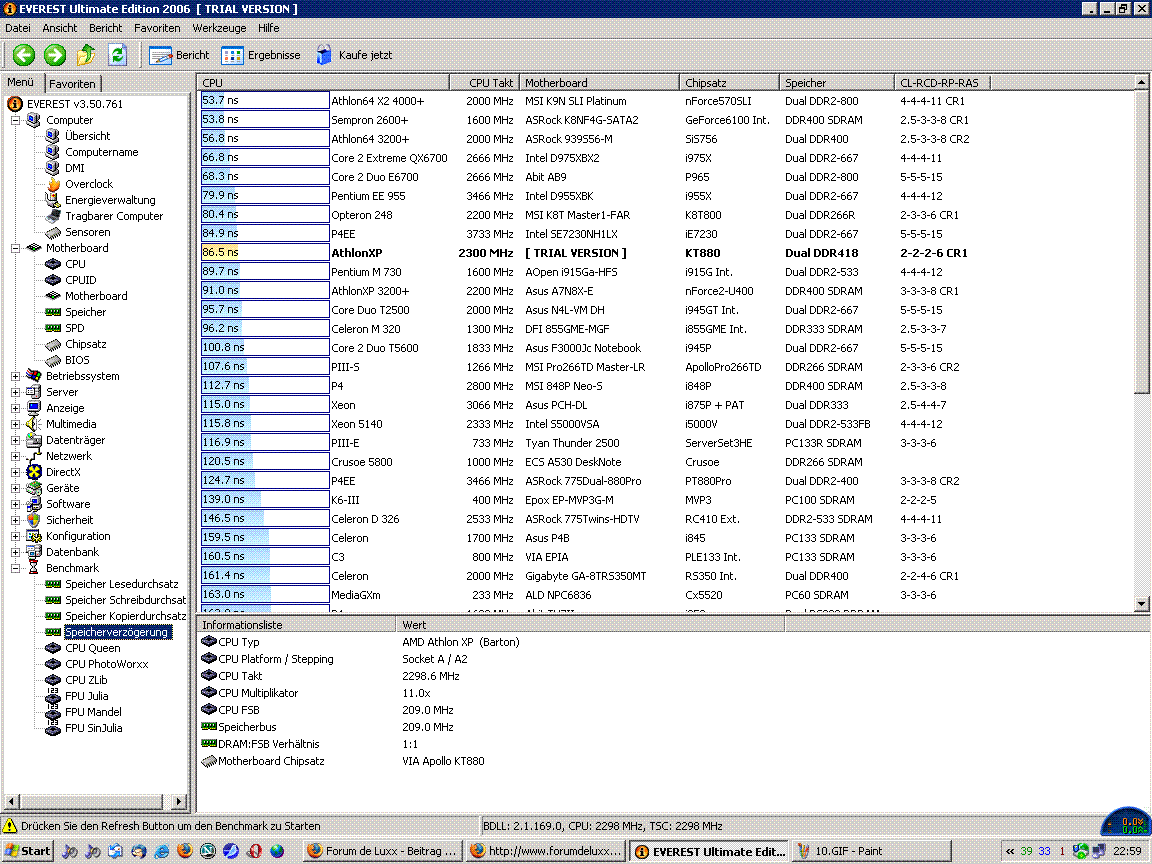
Task: Click the green forward arrow toolbar icon
Action: click(54, 55)
